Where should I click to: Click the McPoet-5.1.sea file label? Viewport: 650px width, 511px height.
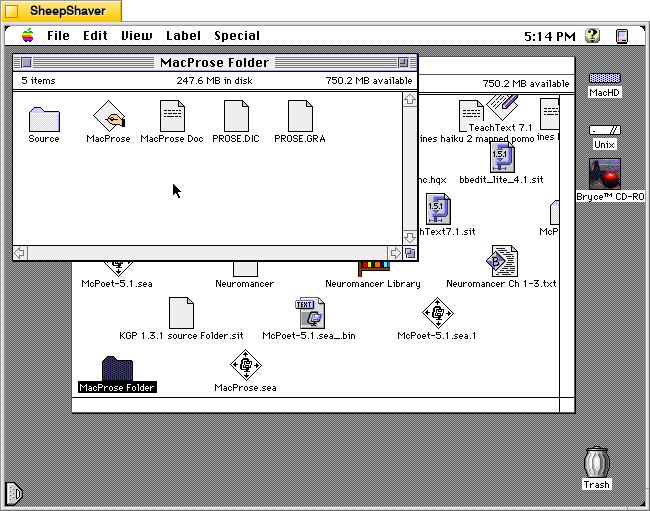117,284
